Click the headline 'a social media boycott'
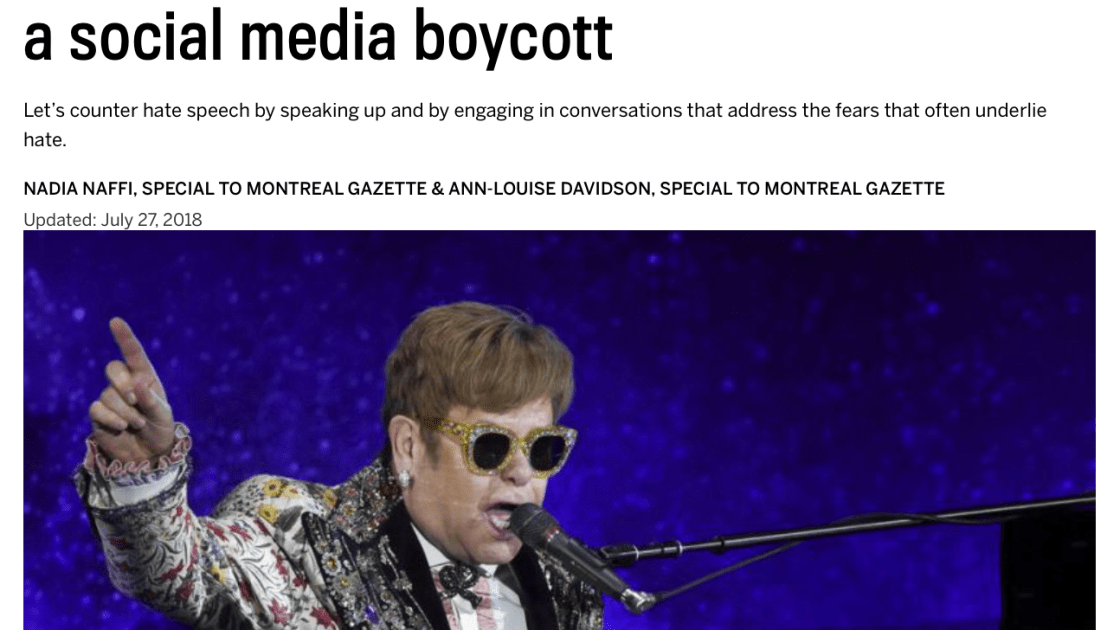Image resolution: width=1120 pixels, height=630 pixels. click(318, 36)
